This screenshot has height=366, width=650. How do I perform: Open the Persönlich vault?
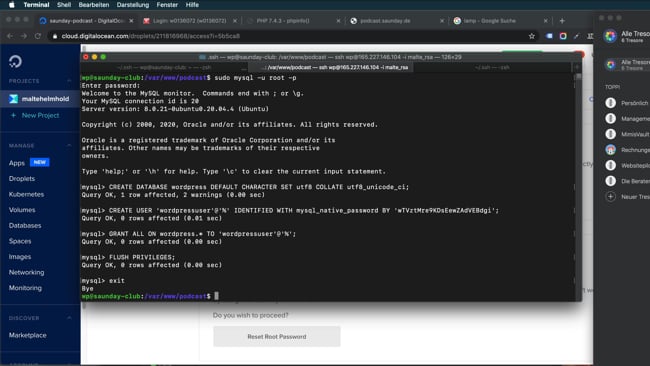pos(627,103)
